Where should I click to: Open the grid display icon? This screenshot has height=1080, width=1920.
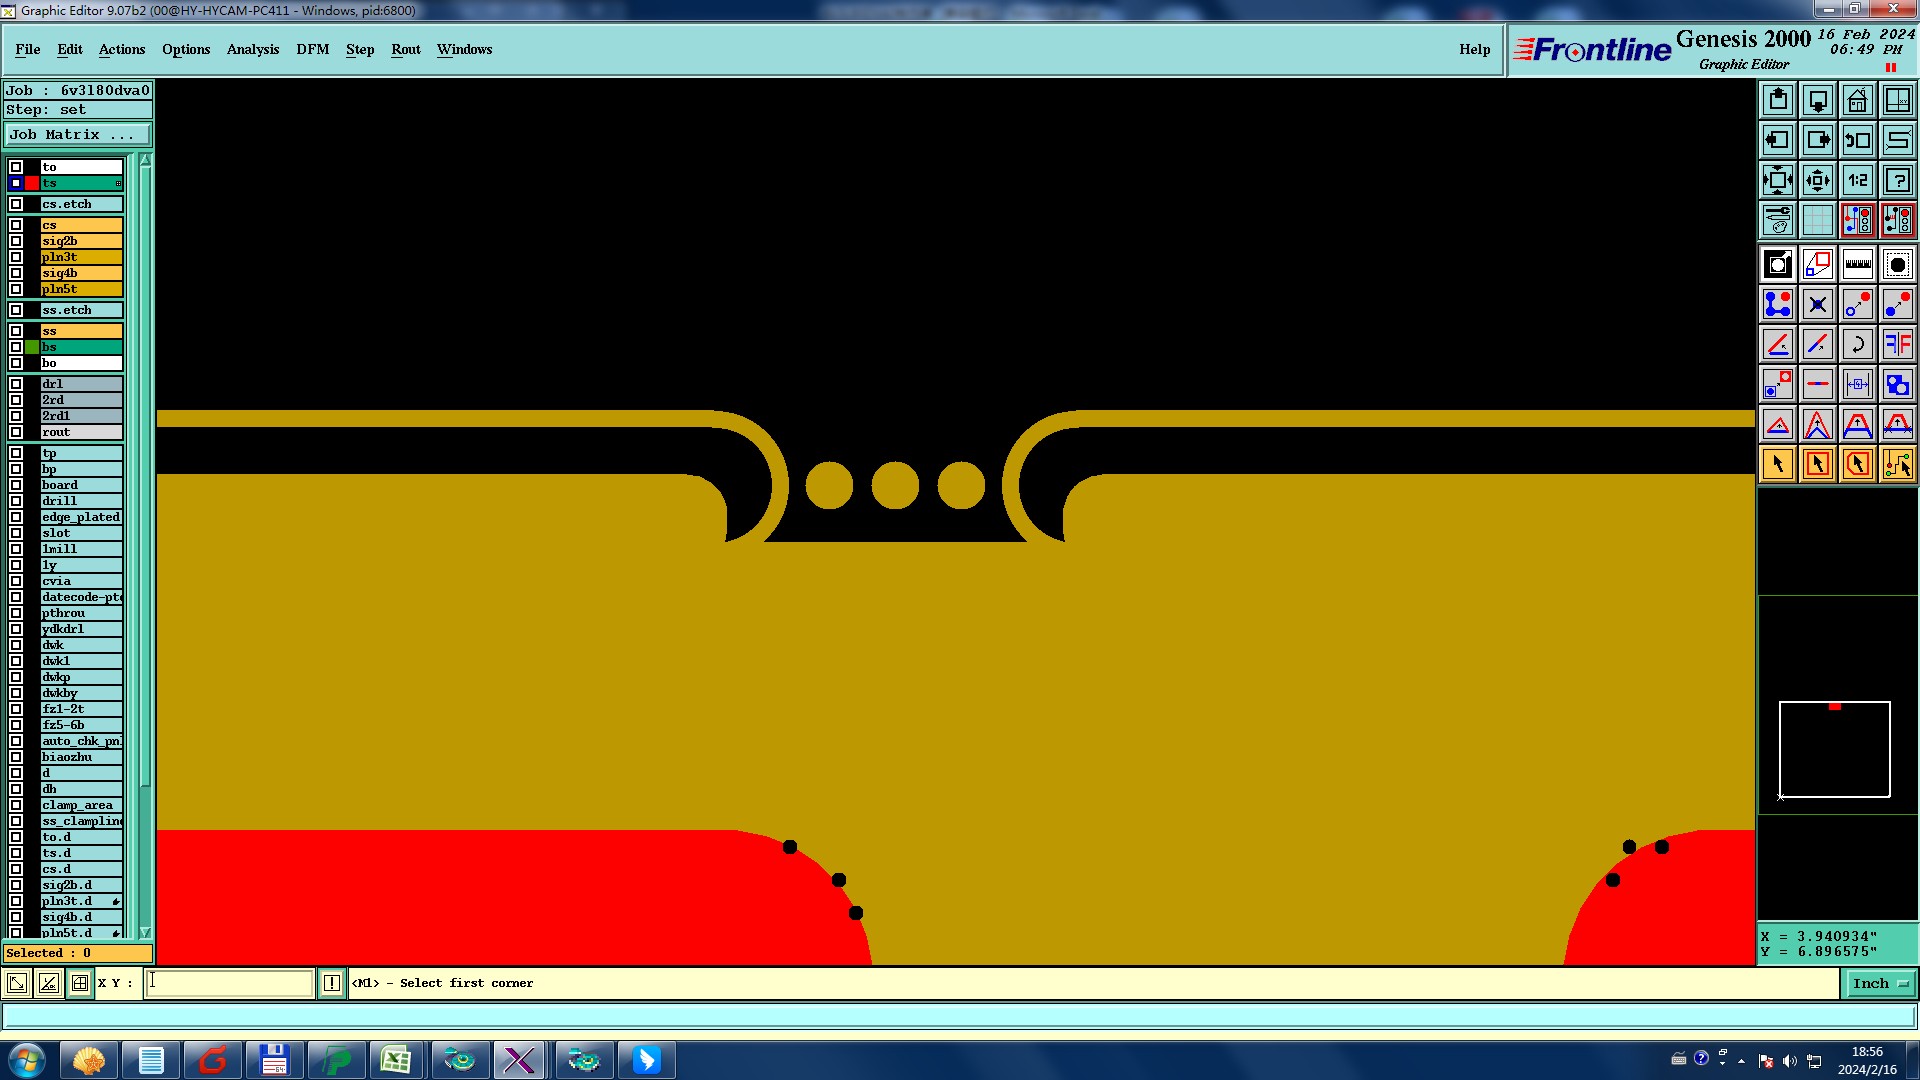tap(1817, 220)
